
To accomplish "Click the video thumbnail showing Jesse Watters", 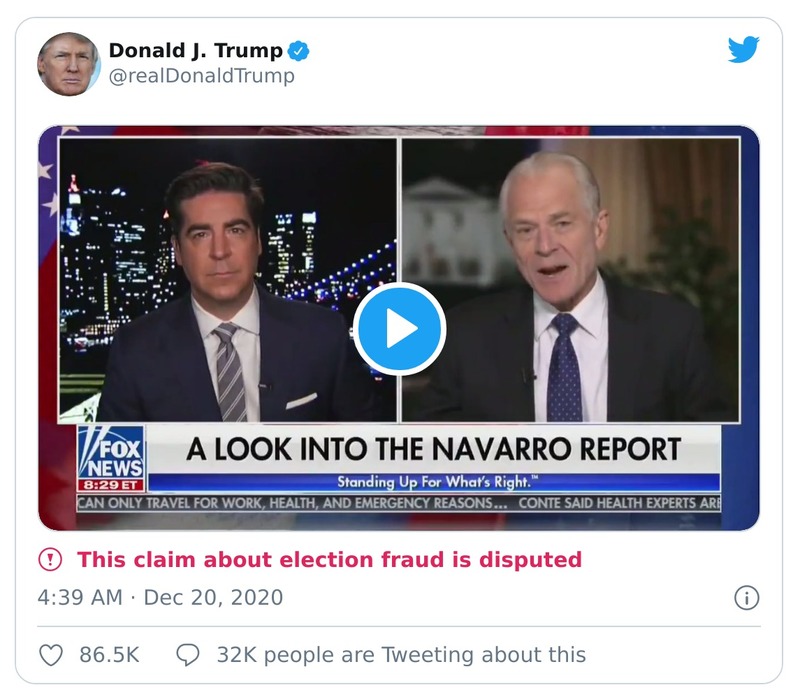I will click(x=220, y=270).
